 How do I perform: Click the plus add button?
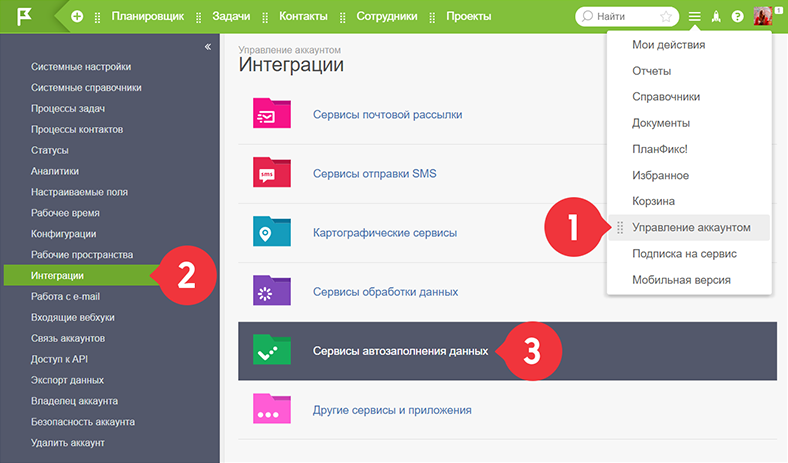click(x=77, y=17)
